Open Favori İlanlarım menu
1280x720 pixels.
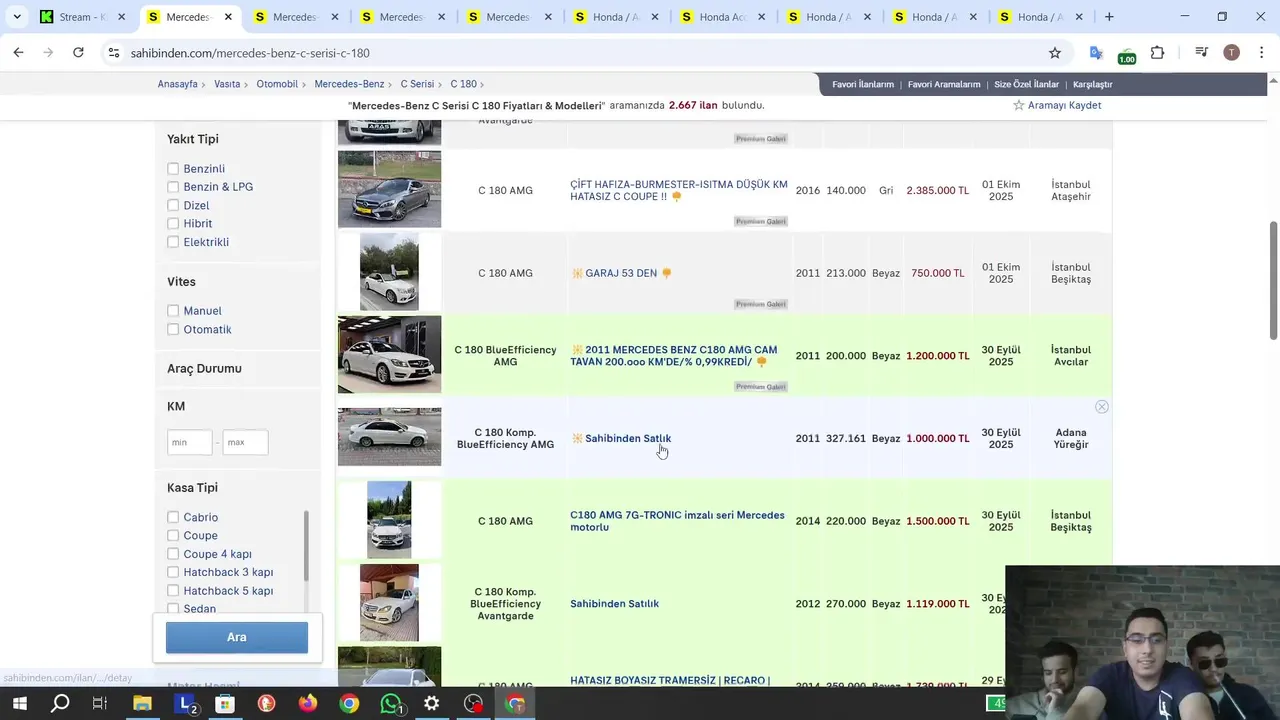(x=863, y=84)
